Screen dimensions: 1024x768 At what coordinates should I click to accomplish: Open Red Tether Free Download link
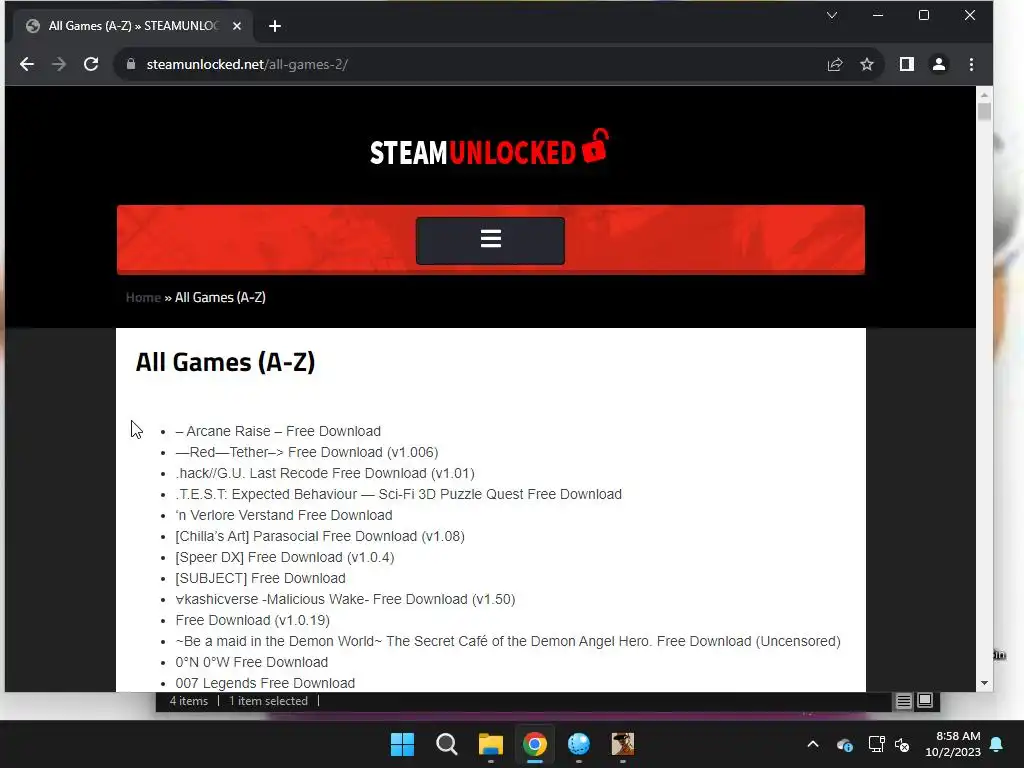coord(307,452)
